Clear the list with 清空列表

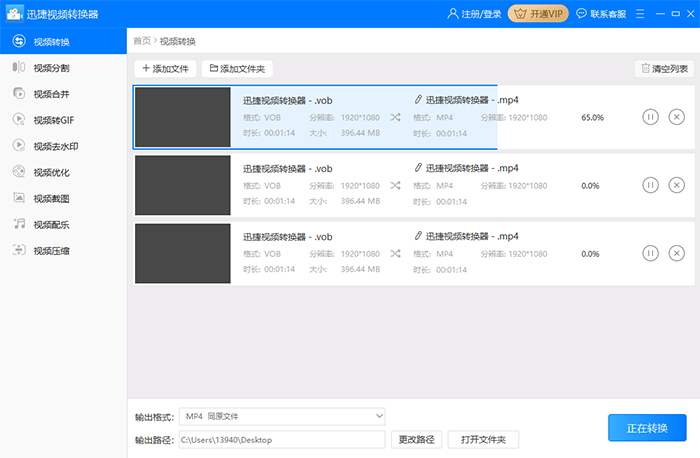(x=664, y=69)
